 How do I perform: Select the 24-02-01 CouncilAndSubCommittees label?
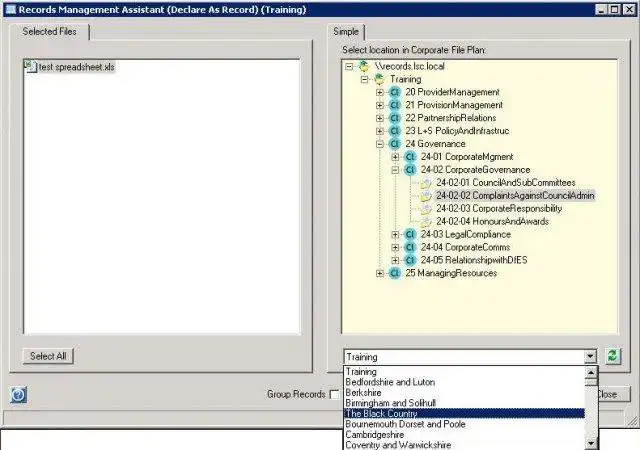click(x=506, y=183)
